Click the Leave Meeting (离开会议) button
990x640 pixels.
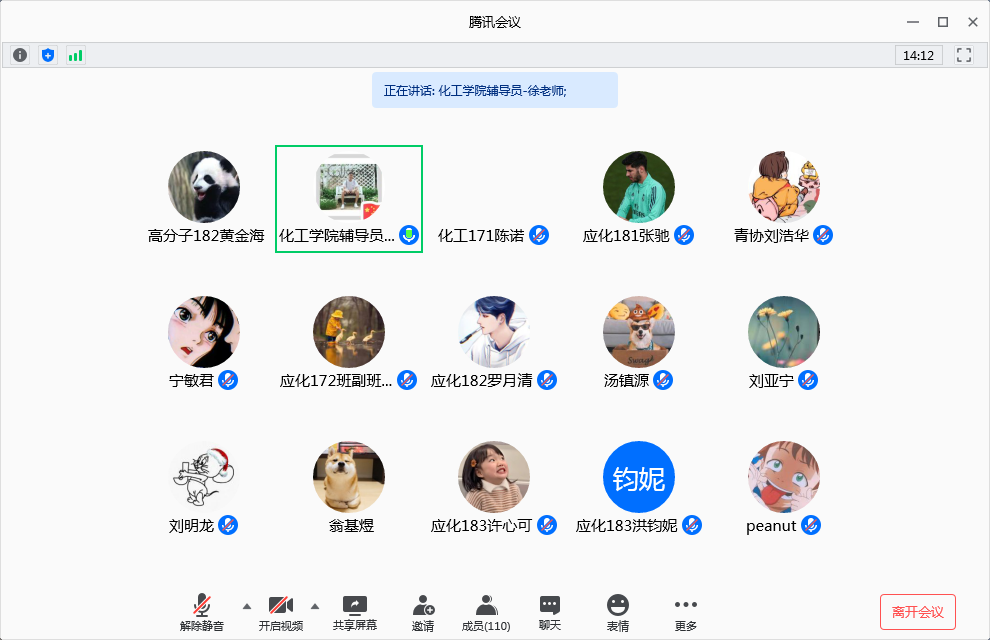click(x=918, y=612)
